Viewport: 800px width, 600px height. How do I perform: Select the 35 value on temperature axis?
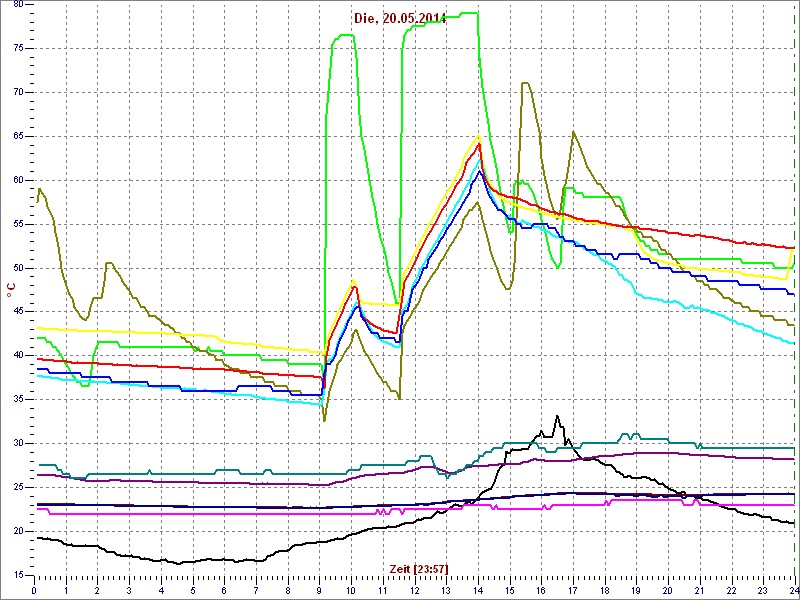point(17,399)
